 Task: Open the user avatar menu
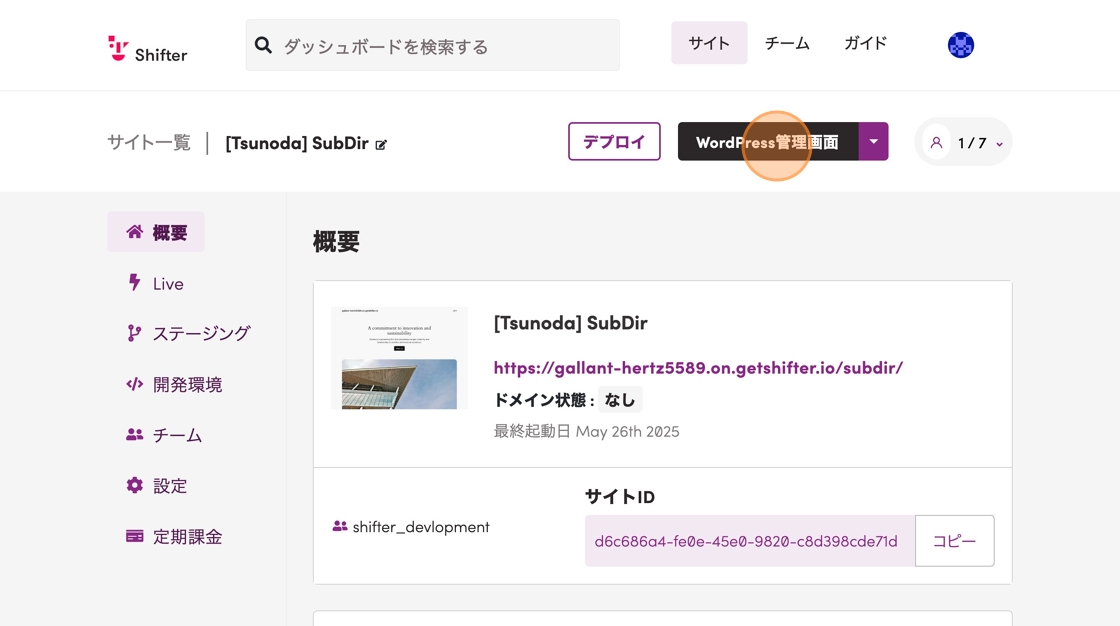[x=961, y=45]
